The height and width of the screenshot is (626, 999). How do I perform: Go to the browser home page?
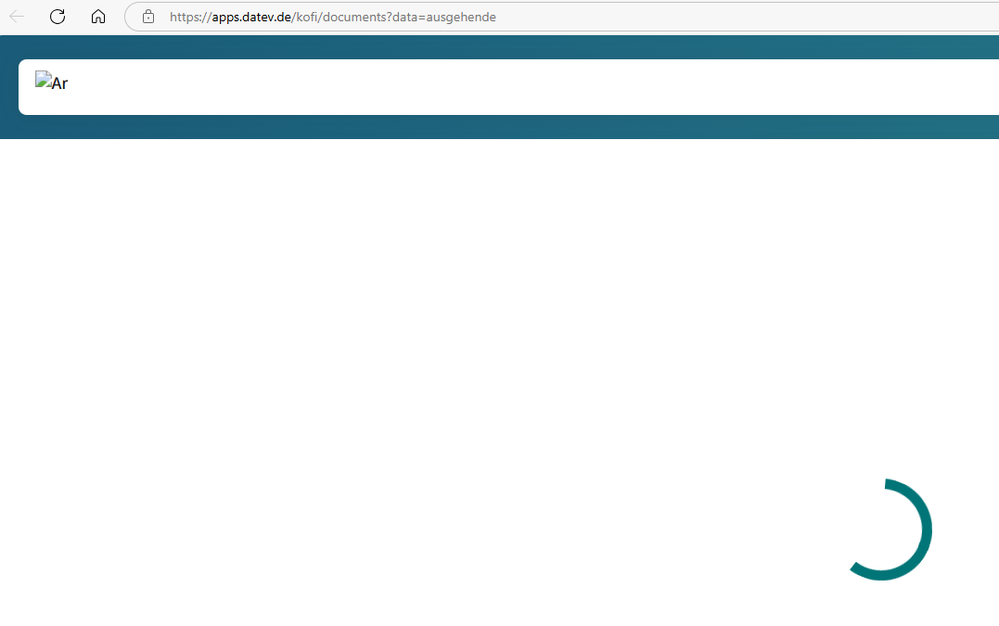(98, 17)
